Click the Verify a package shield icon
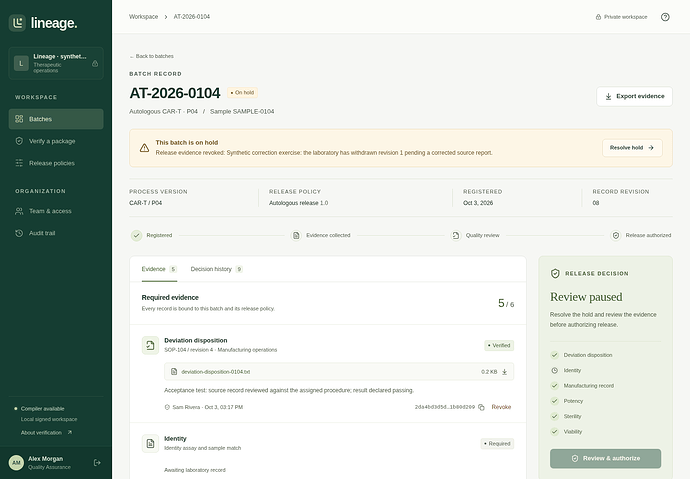Screen dimensions: 690x479 pyautogui.click(x=19, y=141)
